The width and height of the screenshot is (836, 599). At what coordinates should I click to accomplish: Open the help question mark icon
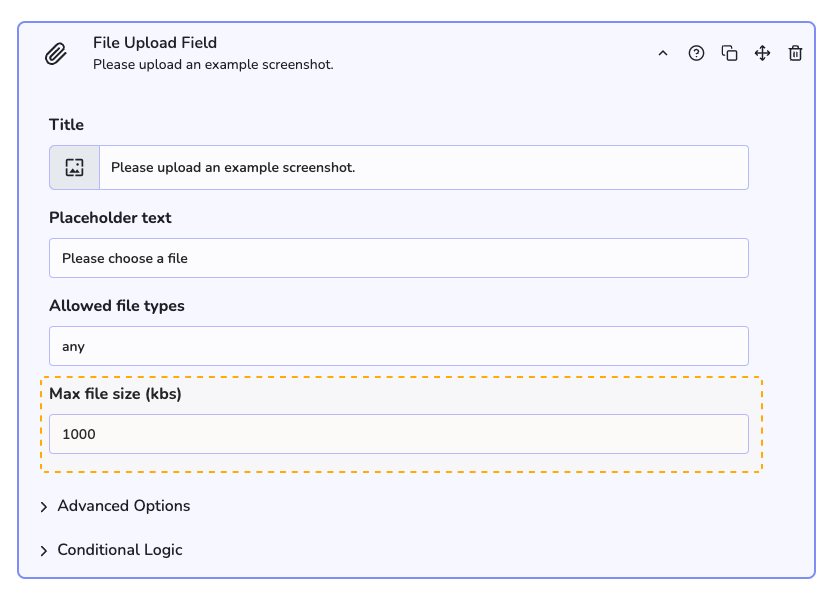pos(696,54)
